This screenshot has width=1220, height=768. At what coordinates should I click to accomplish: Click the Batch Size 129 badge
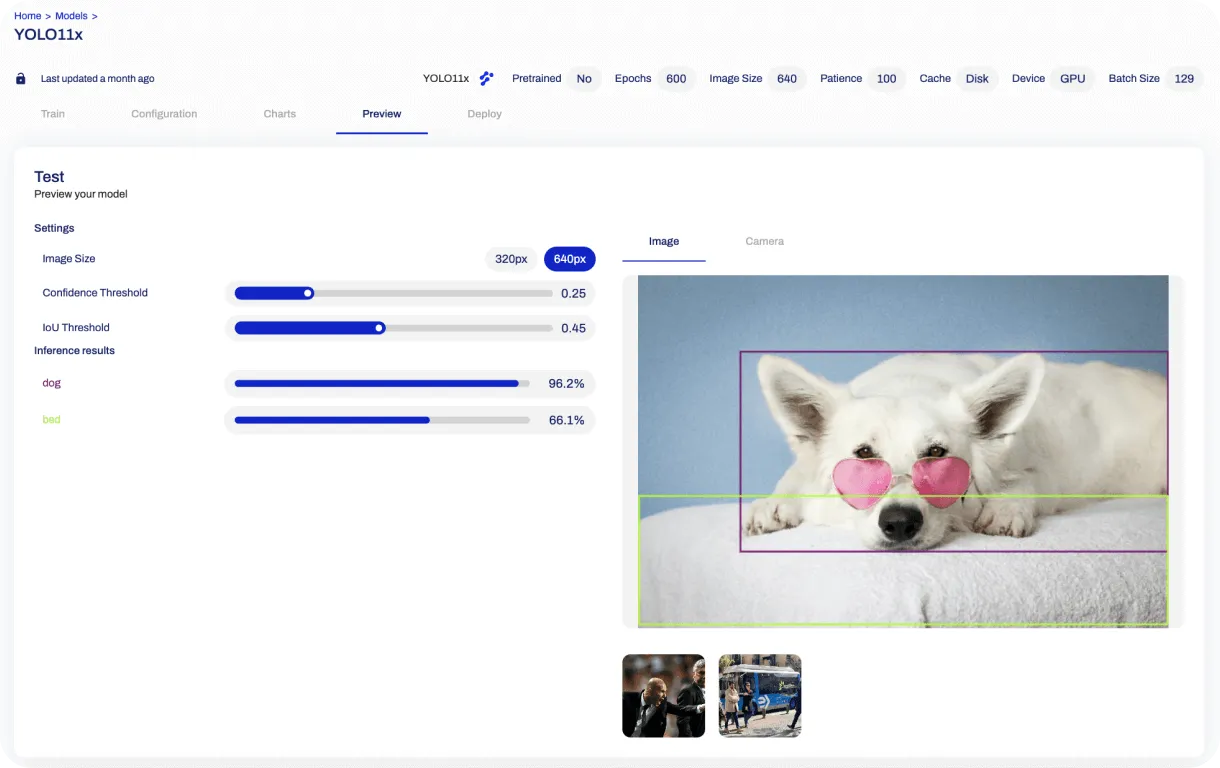(x=1184, y=79)
